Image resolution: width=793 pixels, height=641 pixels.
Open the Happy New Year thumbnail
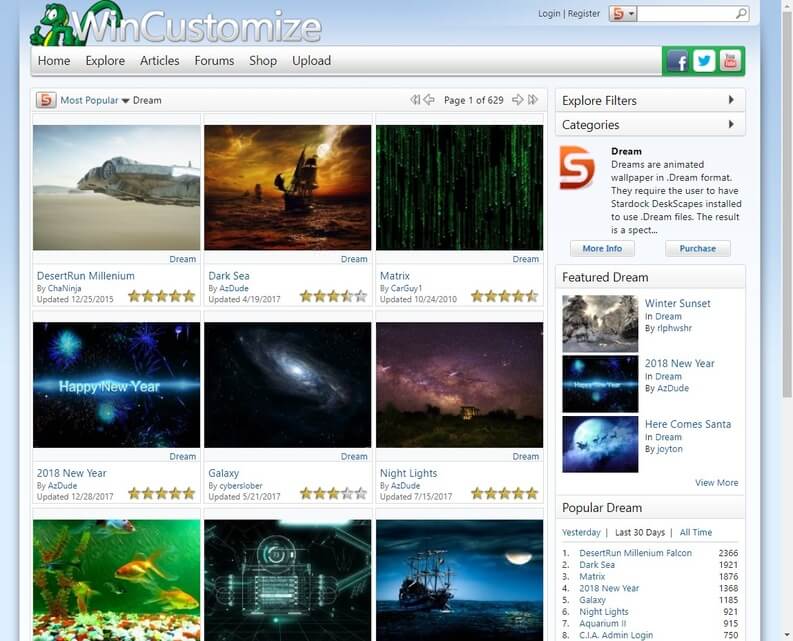(x=116, y=385)
